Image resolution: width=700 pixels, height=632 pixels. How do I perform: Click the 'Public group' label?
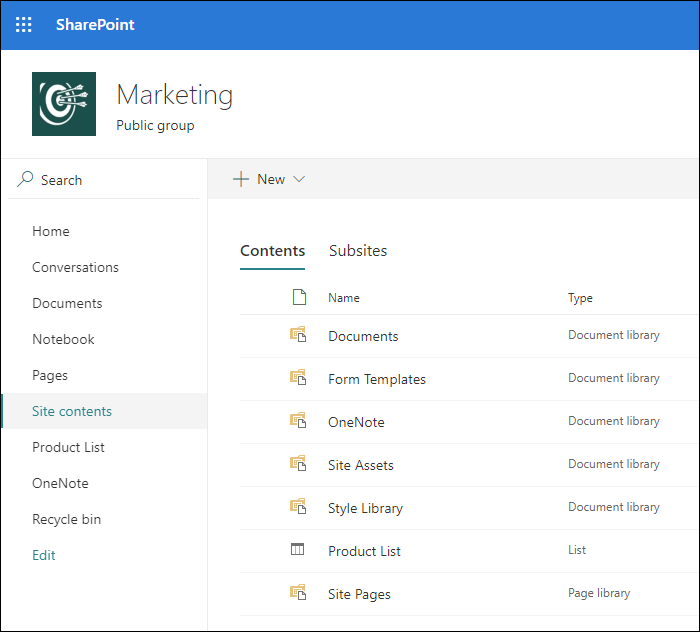coord(155,125)
